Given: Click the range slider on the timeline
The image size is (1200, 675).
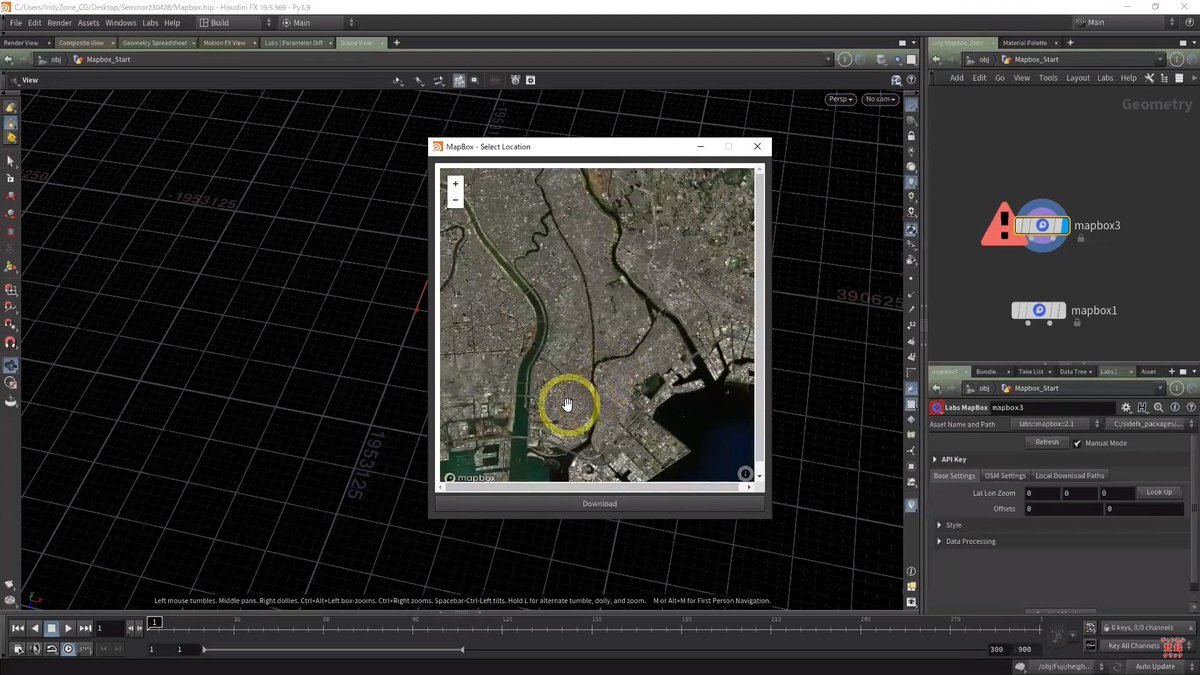Looking at the screenshot, I should click(333, 650).
